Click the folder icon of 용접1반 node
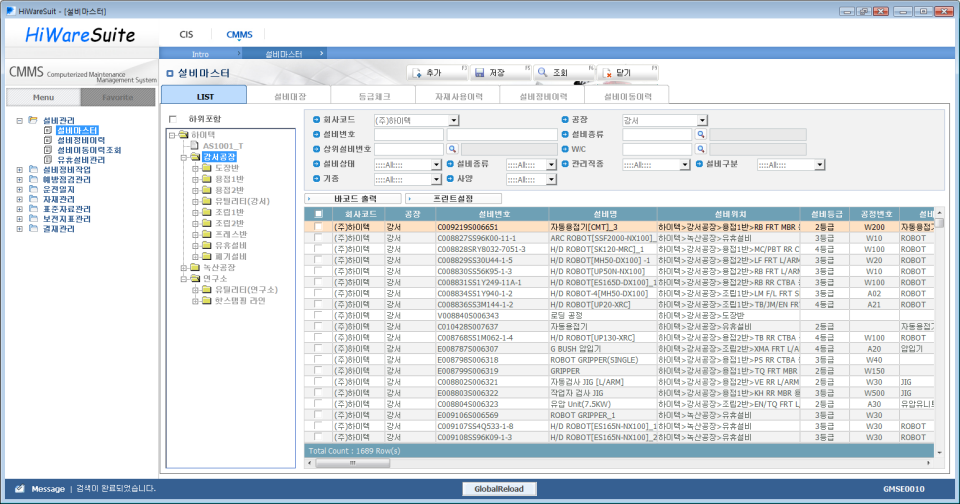This screenshot has width=960, height=504. 206,179
